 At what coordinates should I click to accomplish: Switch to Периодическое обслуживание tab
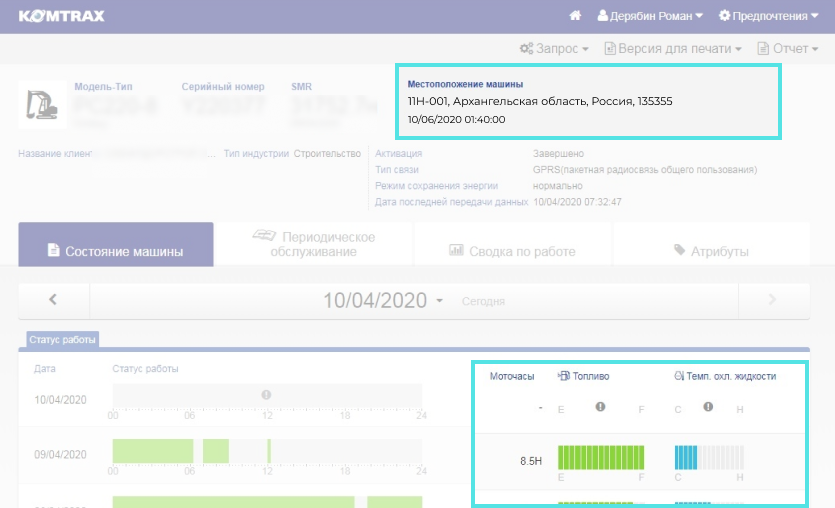pos(314,244)
